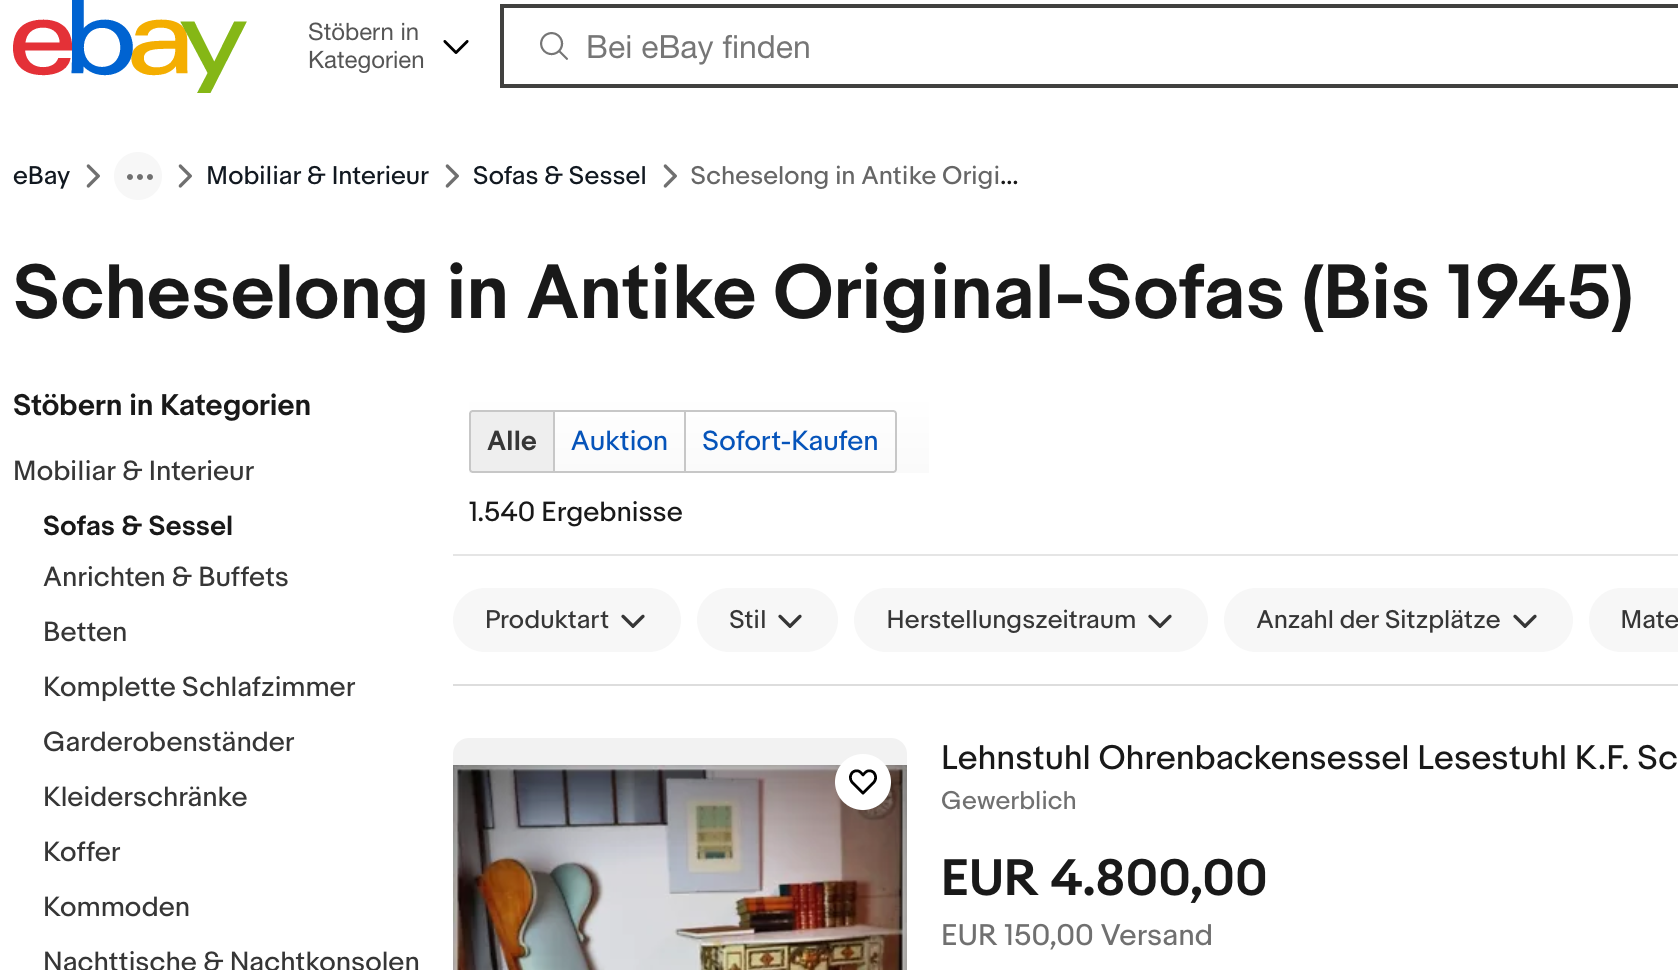Switch to the Sofort-Kaufen tab
The height and width of the screenshot is (970, 1678).
(x=790, y=441)
